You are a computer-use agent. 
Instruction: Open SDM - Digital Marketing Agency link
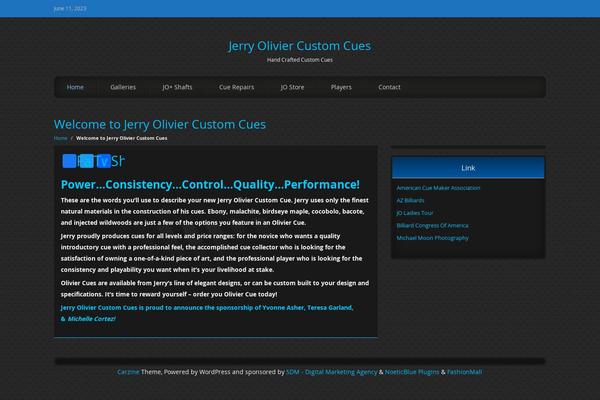tap(331, 372)
